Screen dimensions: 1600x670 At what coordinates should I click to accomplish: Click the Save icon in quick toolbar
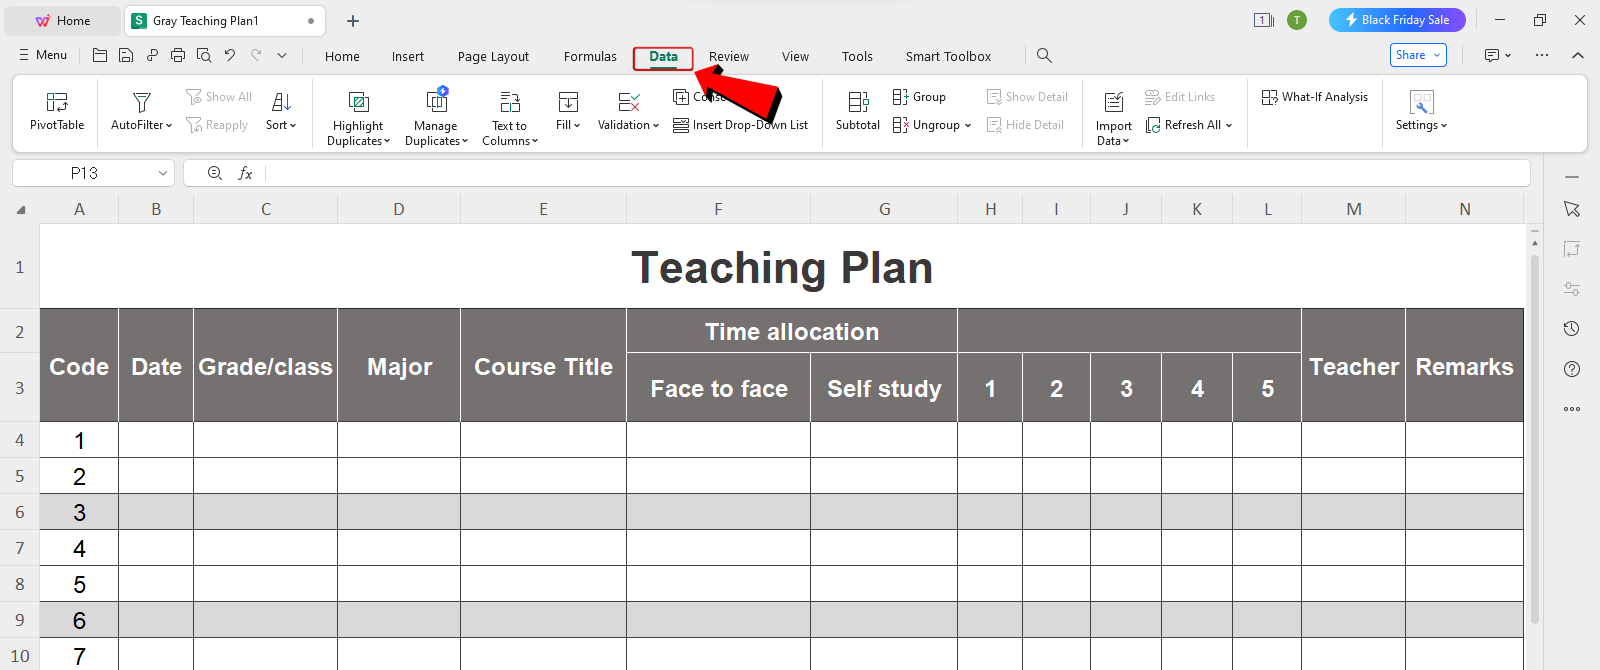126,56
